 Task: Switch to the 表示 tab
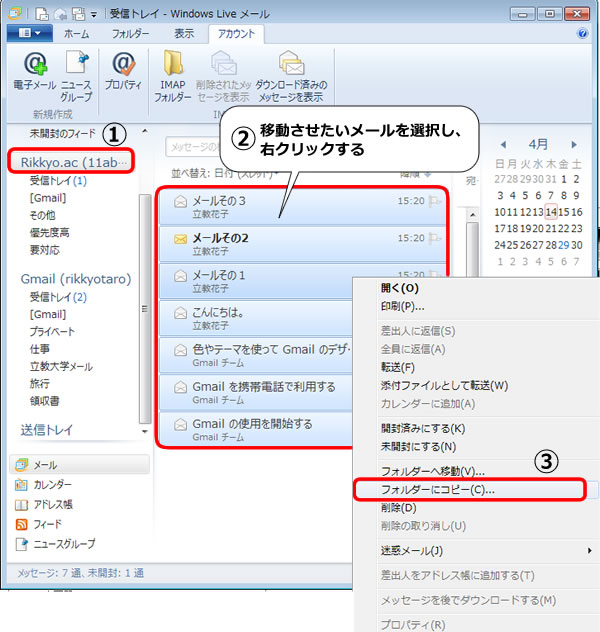coord(184,33)
